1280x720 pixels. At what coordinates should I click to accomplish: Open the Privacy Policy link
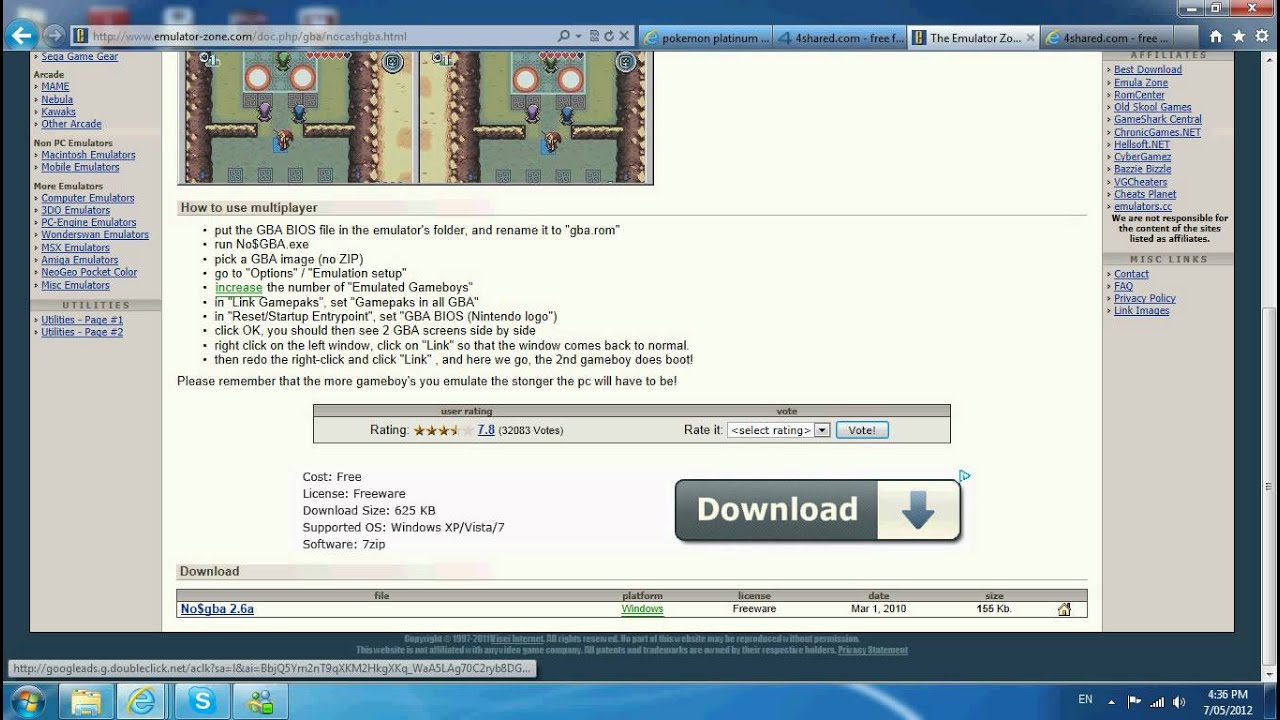[x=1145, y=298]
